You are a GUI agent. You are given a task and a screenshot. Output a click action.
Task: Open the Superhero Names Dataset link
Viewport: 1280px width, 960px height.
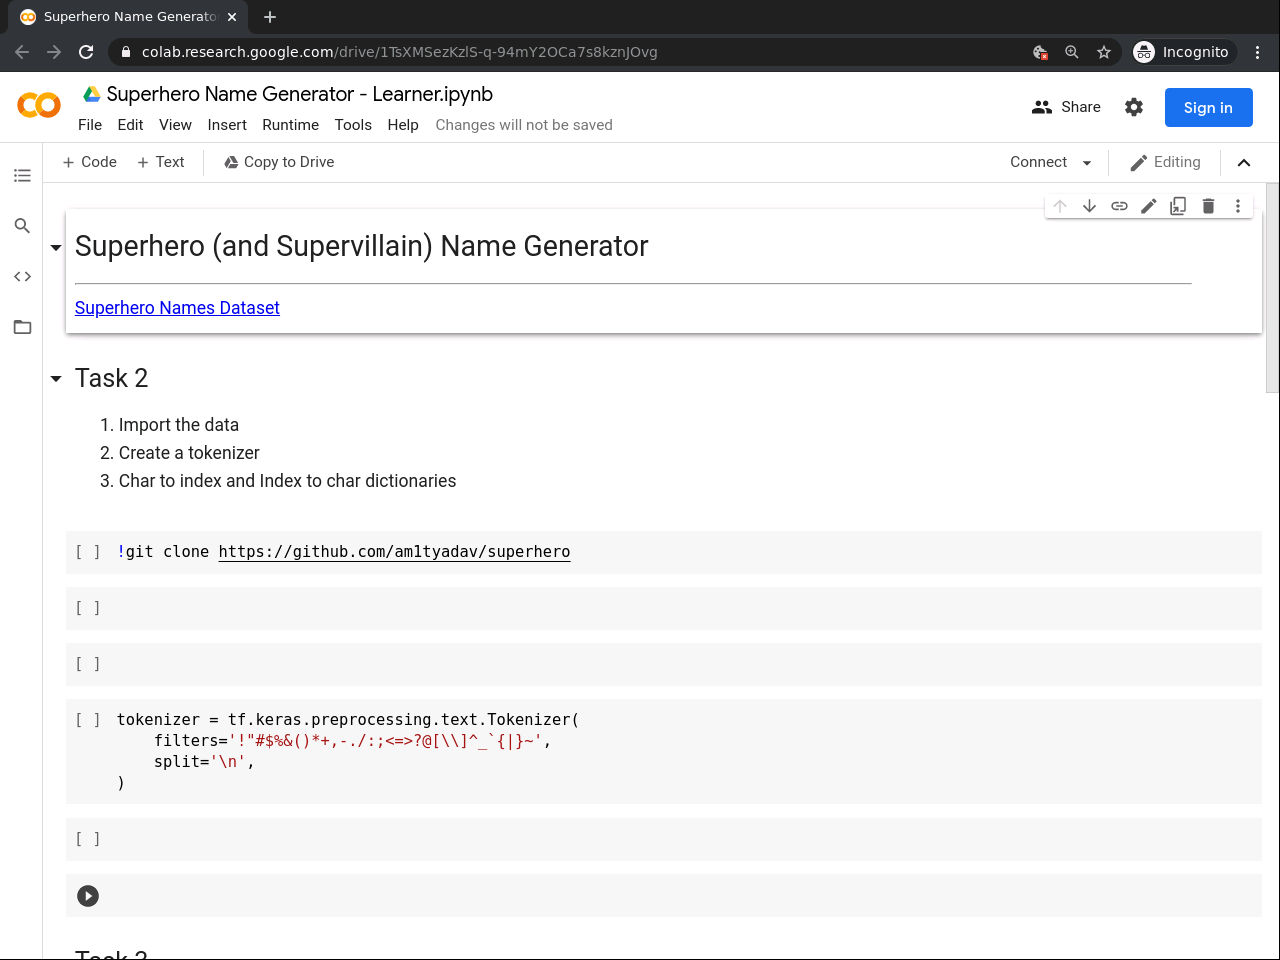coord(177,308)
